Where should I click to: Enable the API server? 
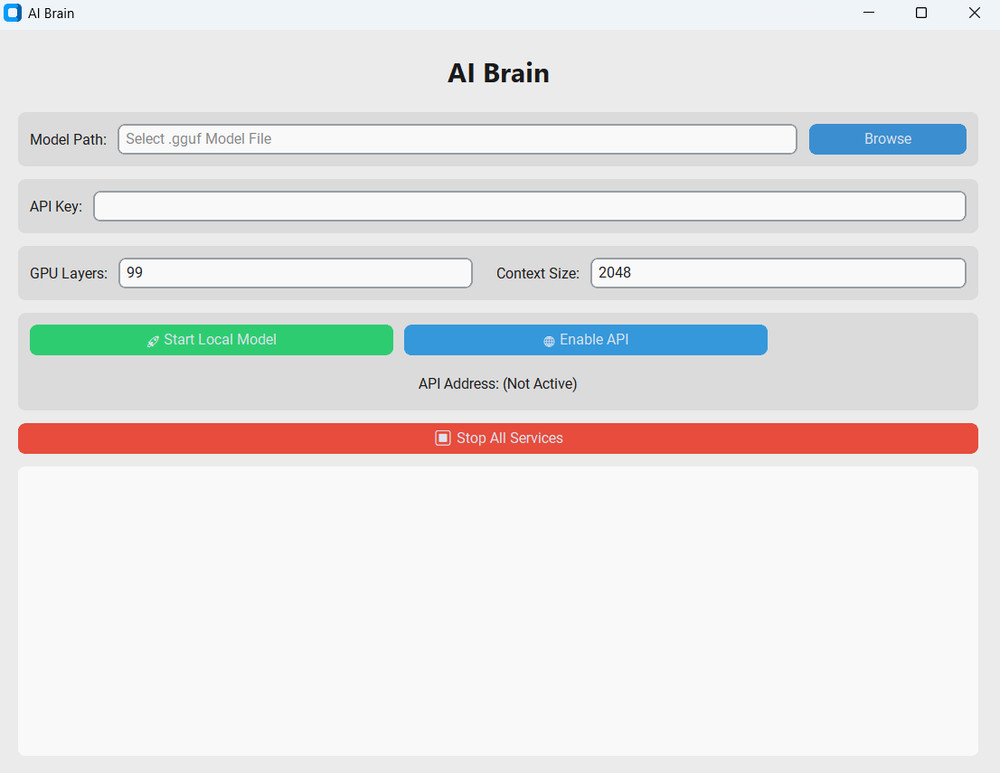585,340
